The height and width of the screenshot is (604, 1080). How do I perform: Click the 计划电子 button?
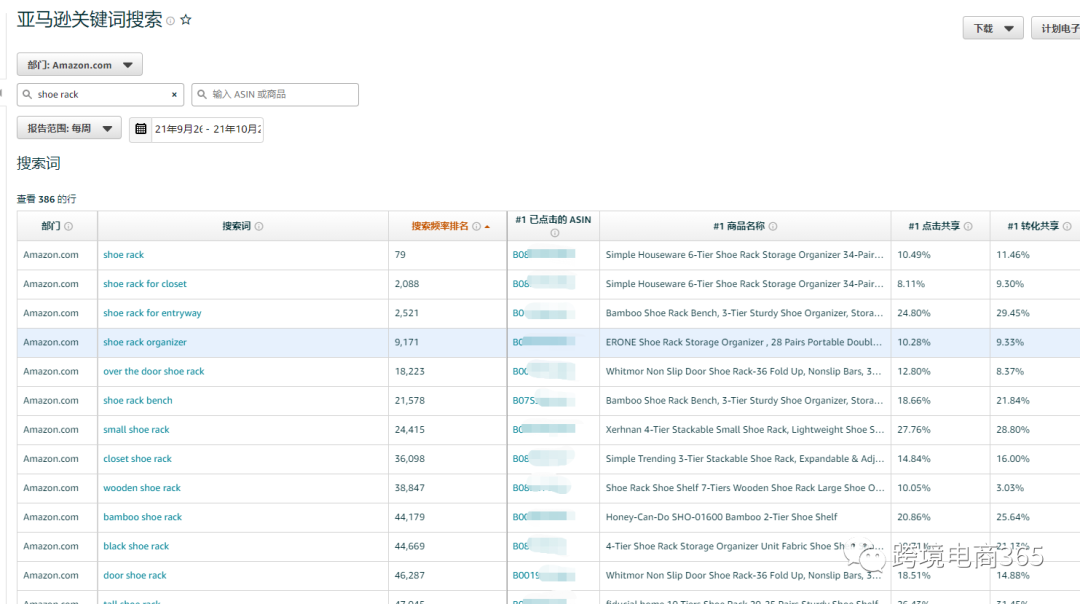[x=1056, y=28]
